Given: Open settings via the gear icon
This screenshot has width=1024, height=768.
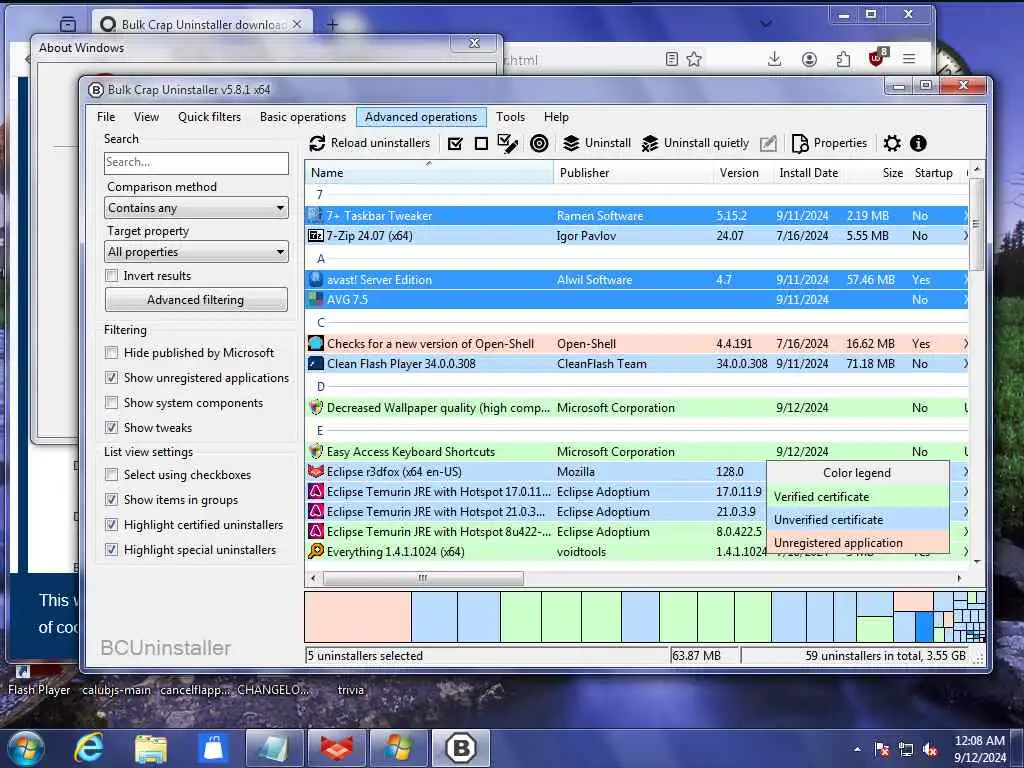Looking at the screenshot, I should [x=892, y=143].
